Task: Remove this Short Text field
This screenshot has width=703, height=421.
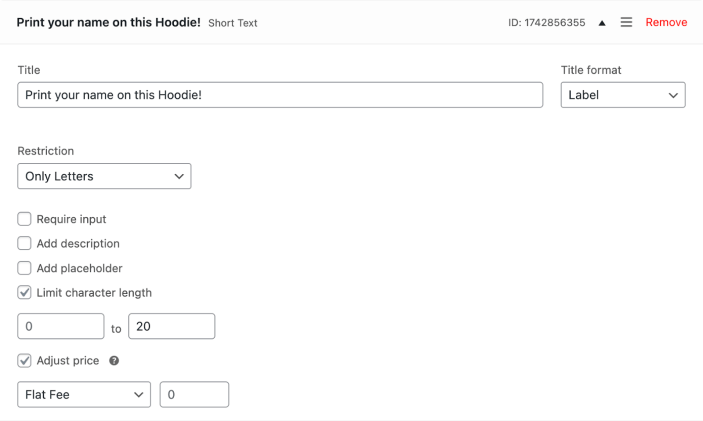Action: 666,22
